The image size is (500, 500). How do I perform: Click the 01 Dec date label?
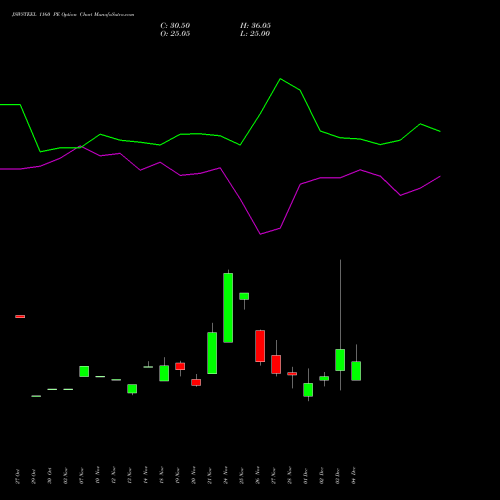(306, 476)
